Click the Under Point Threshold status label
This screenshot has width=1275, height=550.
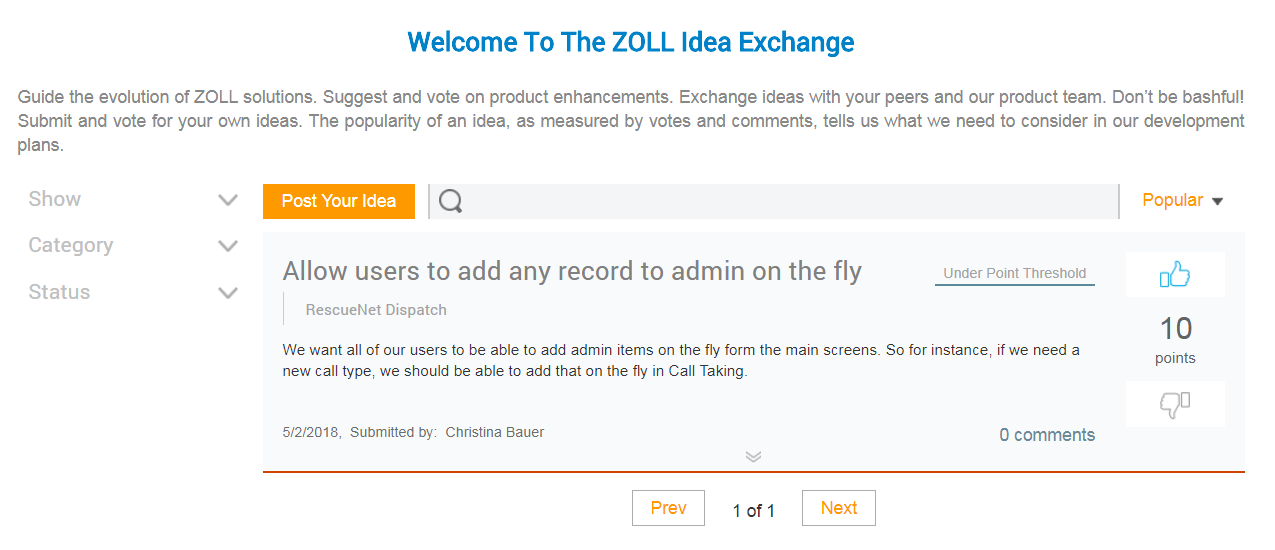pyautogui.click(x=1015, y=273)
